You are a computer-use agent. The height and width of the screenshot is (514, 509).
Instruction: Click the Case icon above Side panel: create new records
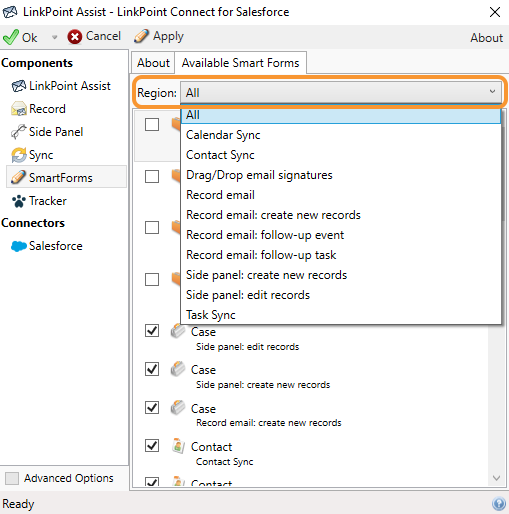click(x=178, y=369)
